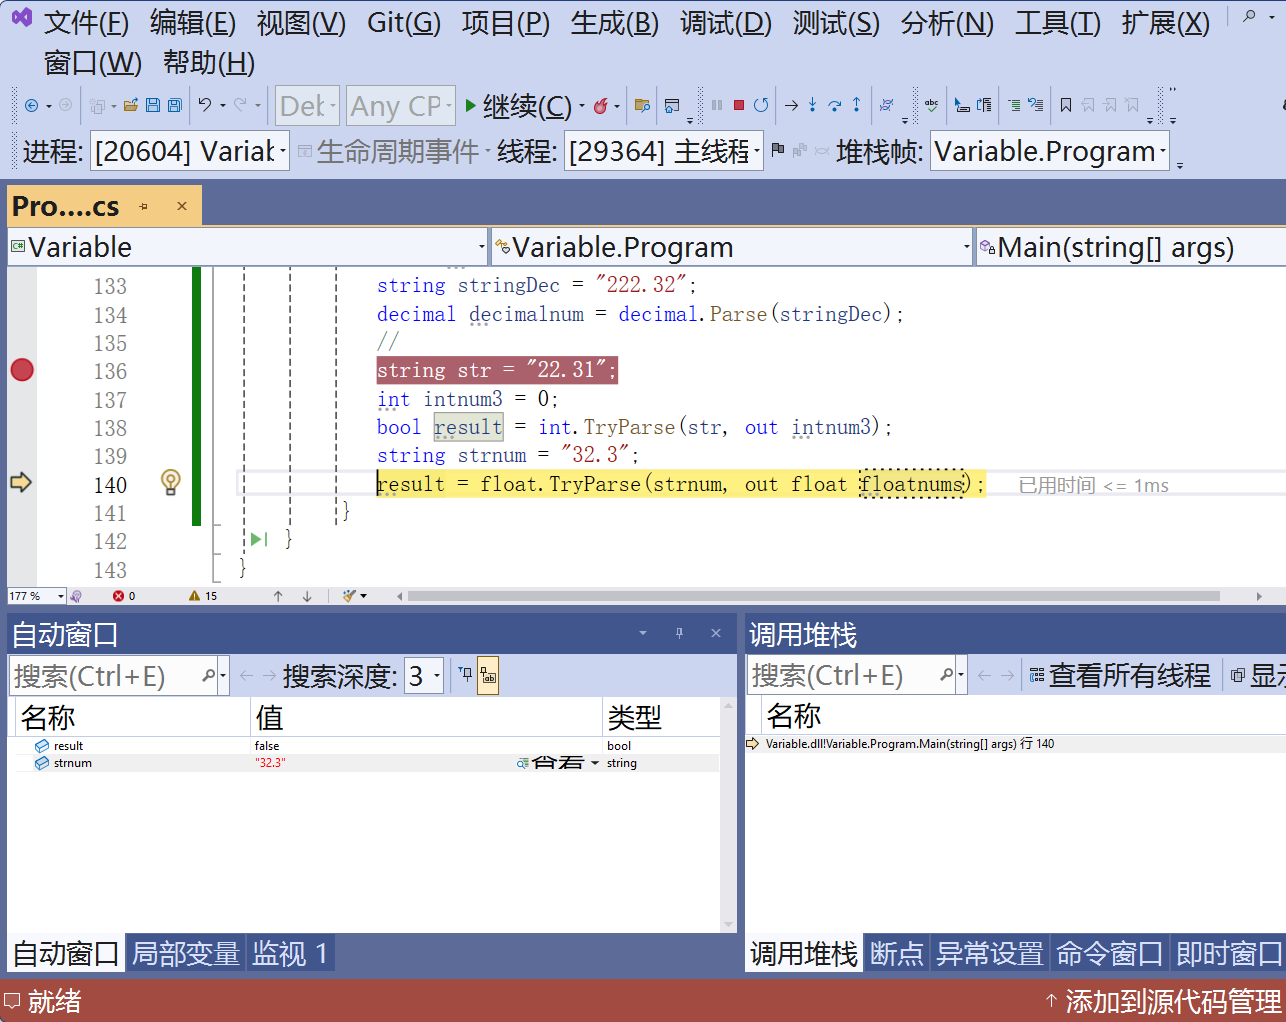
Task: Pin the 自动窗口 panel with its pin icon
Action: pyautogui.click(x=679, y=632)
